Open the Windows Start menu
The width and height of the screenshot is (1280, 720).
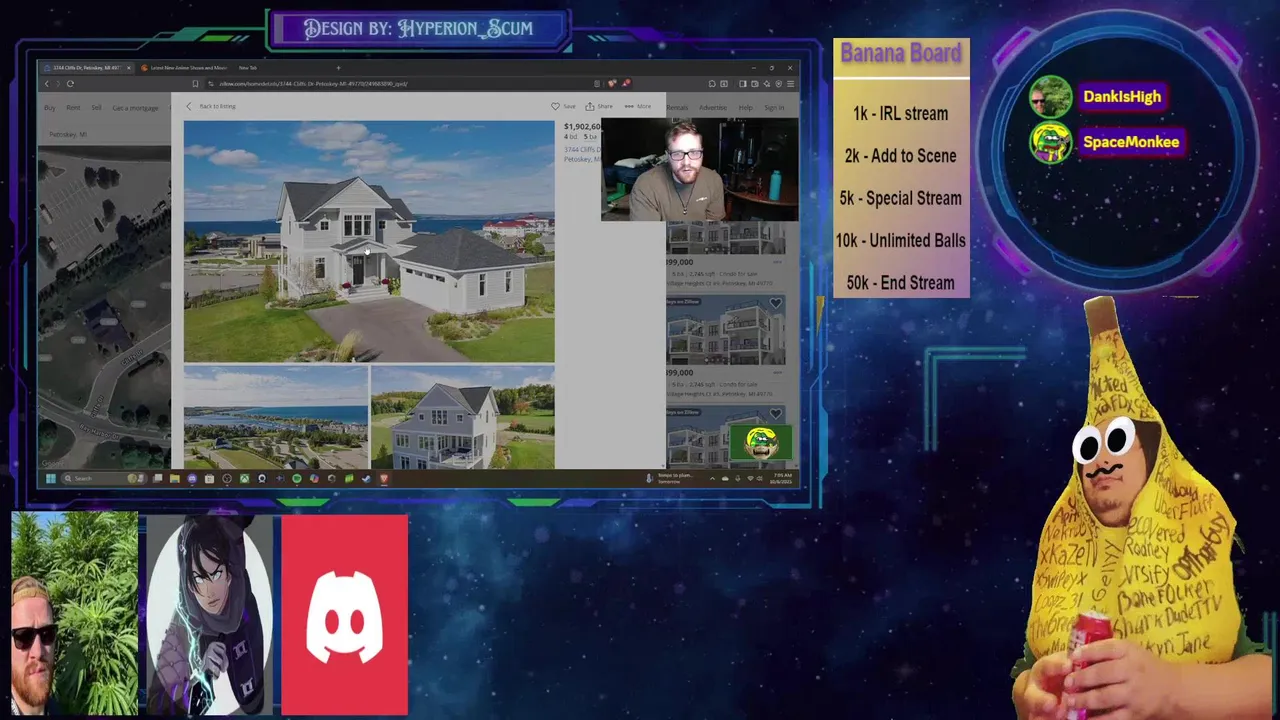[x=51, y=478]
